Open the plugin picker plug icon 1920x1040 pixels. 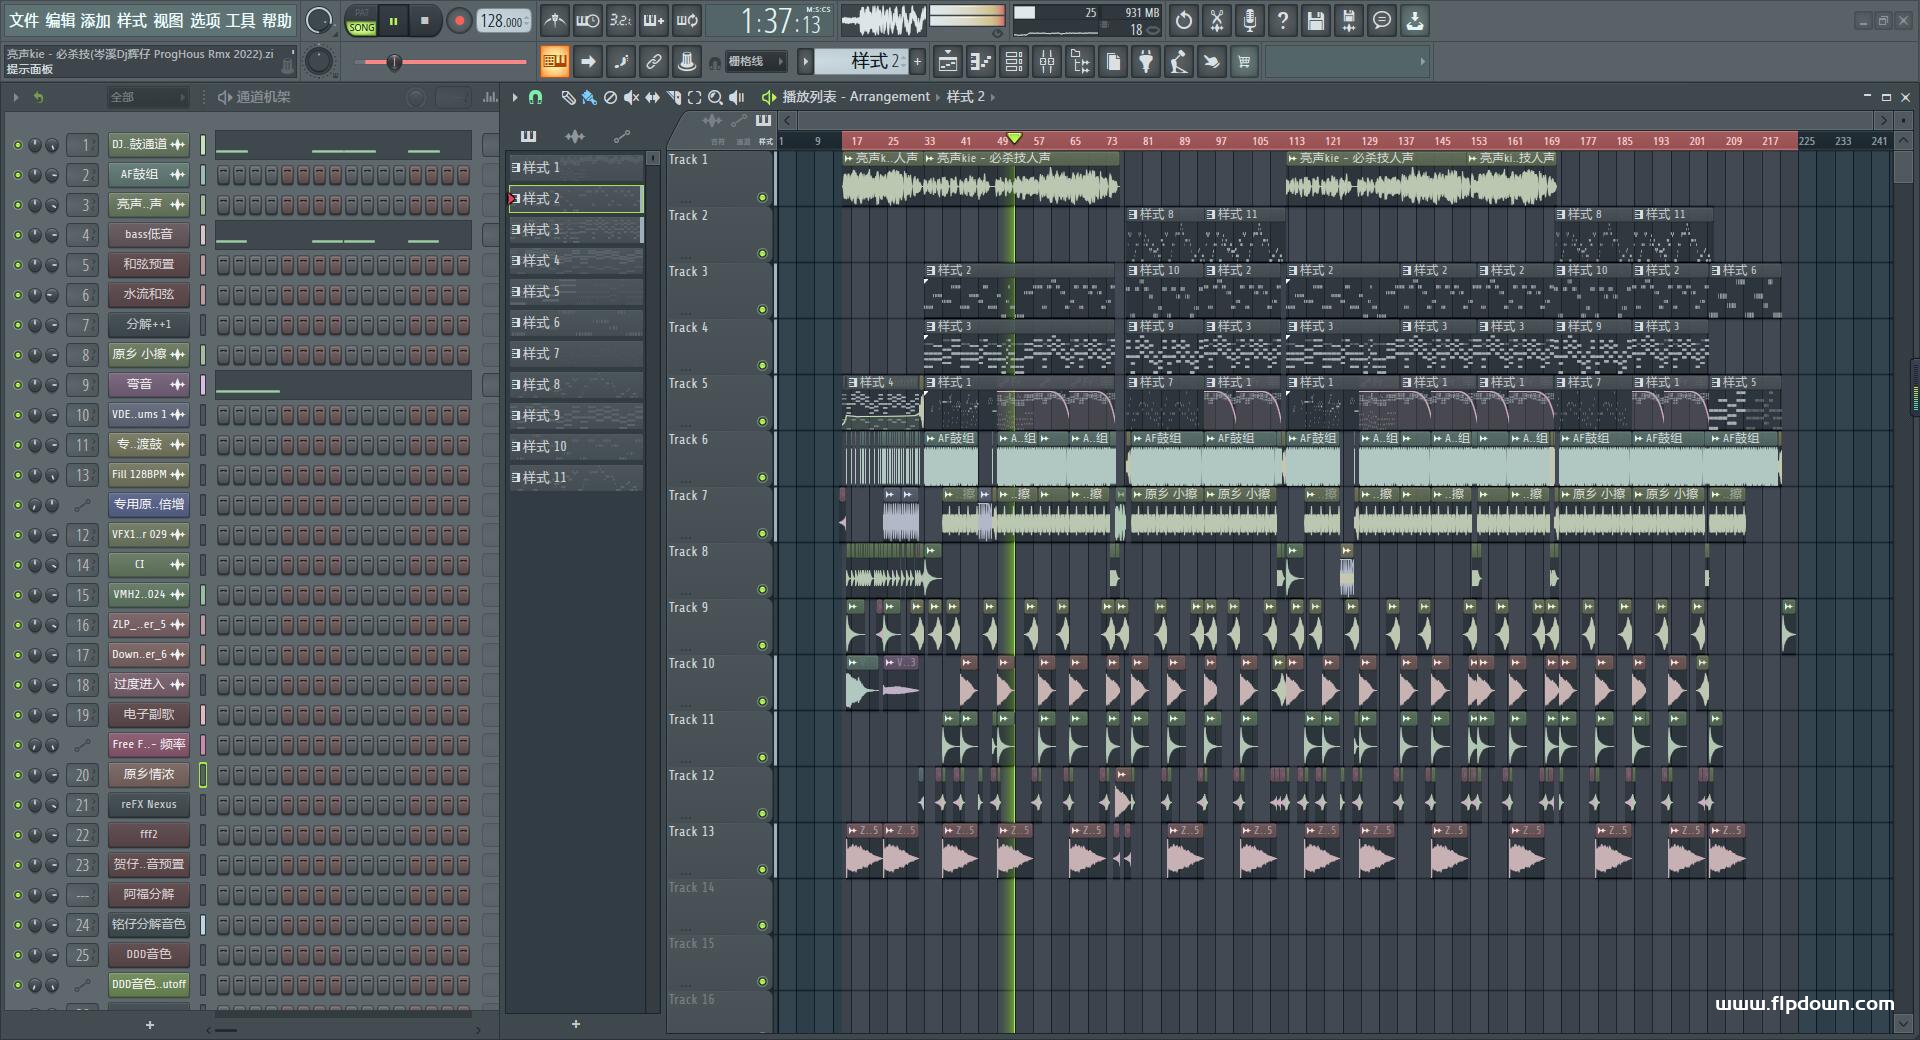pyautogui.click(x=1146, y=62)
